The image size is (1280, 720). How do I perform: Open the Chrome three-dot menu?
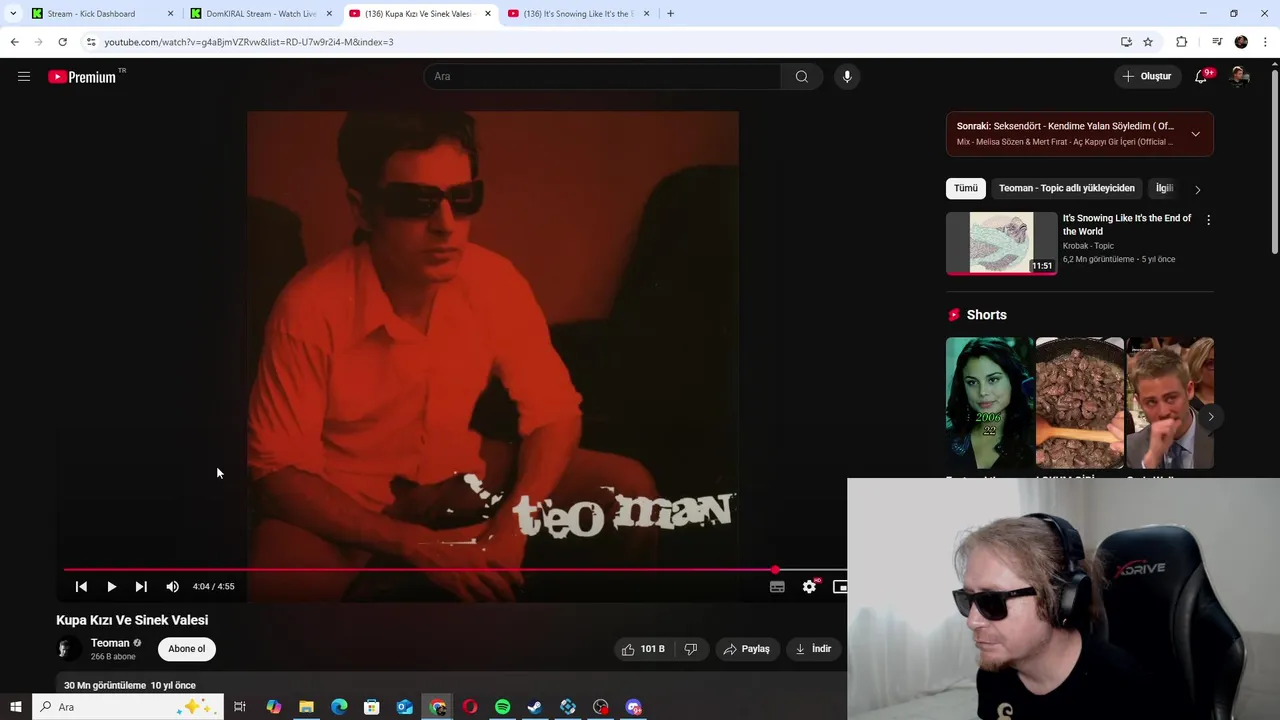pos(1266,42)
